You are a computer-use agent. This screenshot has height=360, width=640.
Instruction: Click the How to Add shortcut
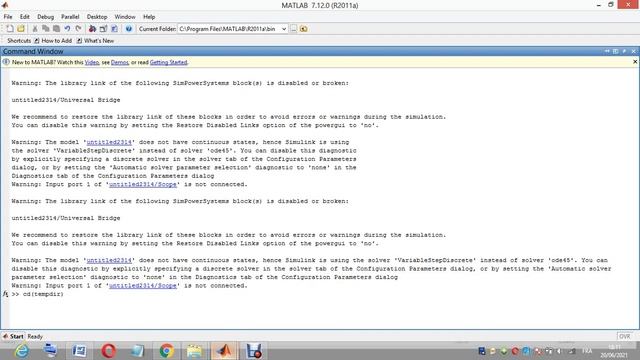(53, 41)
